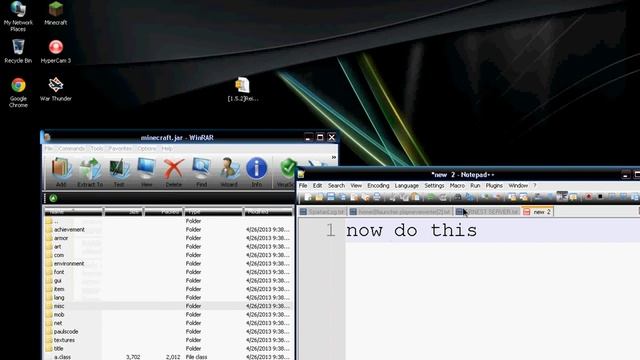Open the Commands menu in WinRAR
The width and height of the screenshot is (640, 360).
coord(71,149)
